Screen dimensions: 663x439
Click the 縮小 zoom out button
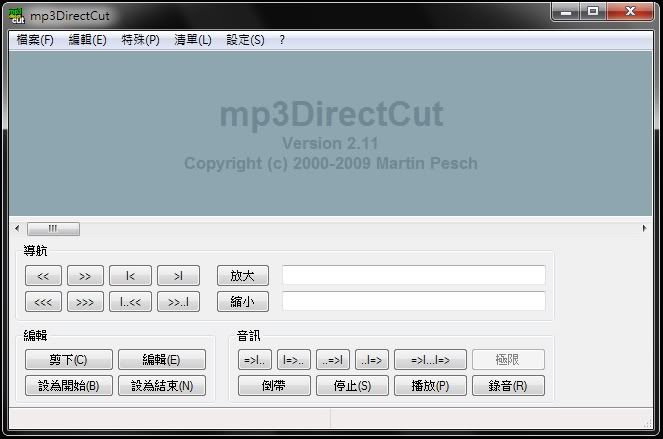click(243, 302)
